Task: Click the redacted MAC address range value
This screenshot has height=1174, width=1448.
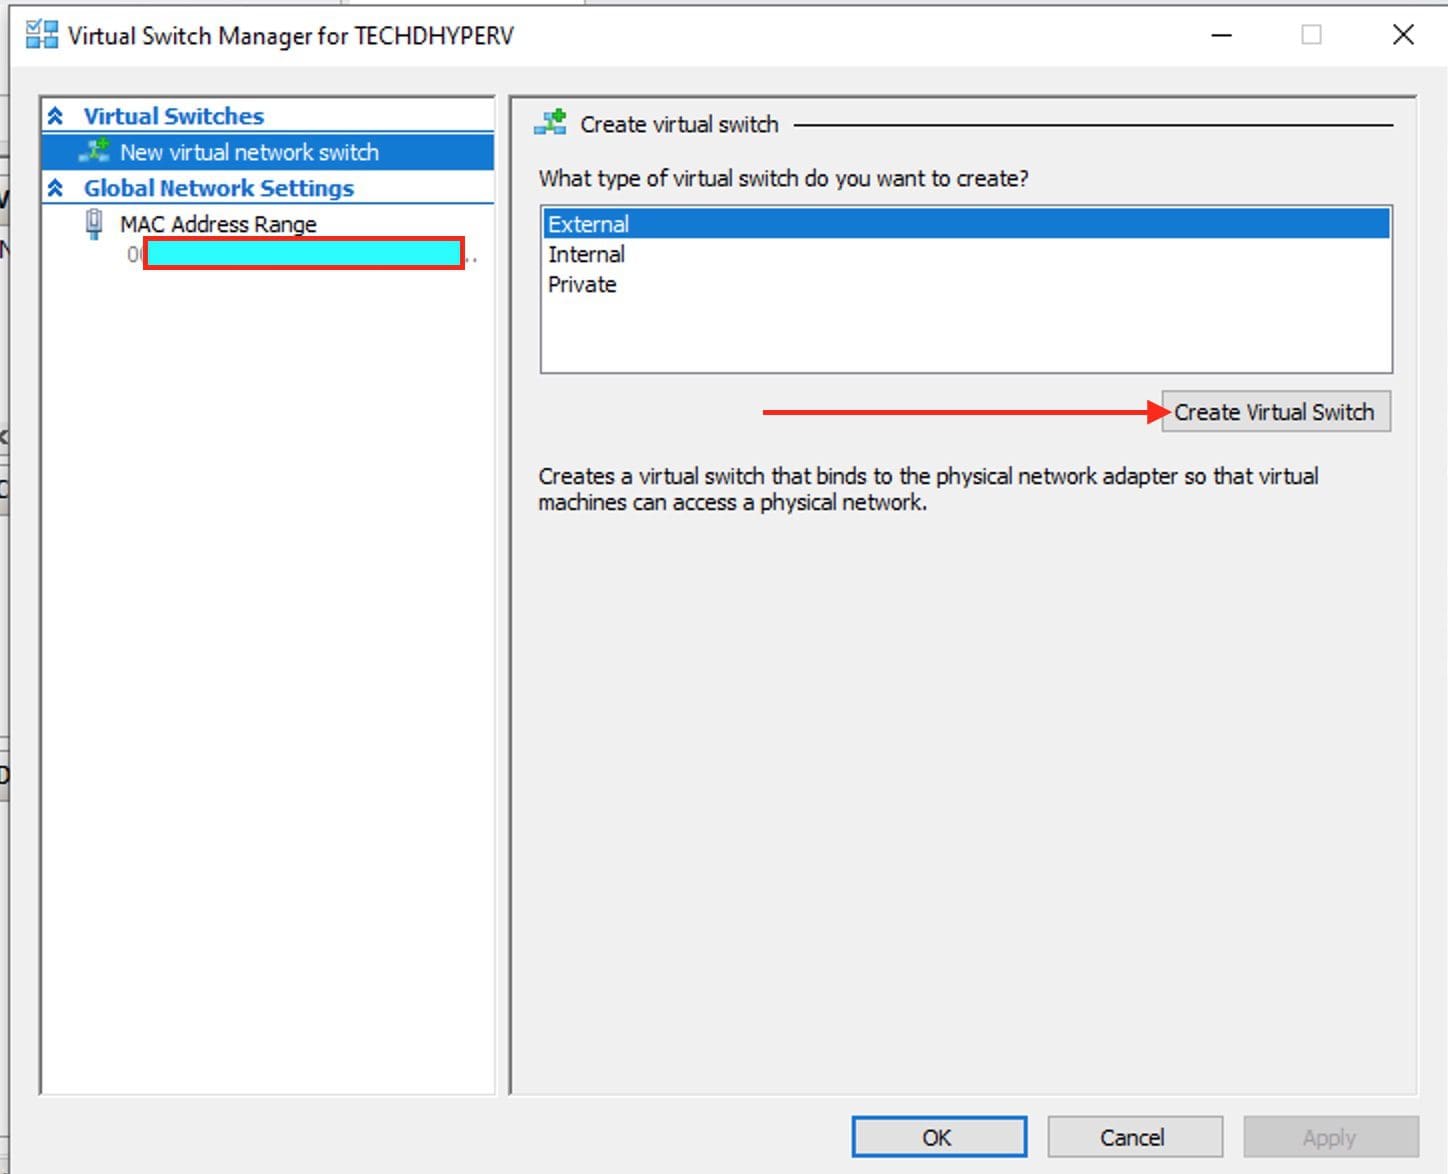Action: [x=303, y=254]
